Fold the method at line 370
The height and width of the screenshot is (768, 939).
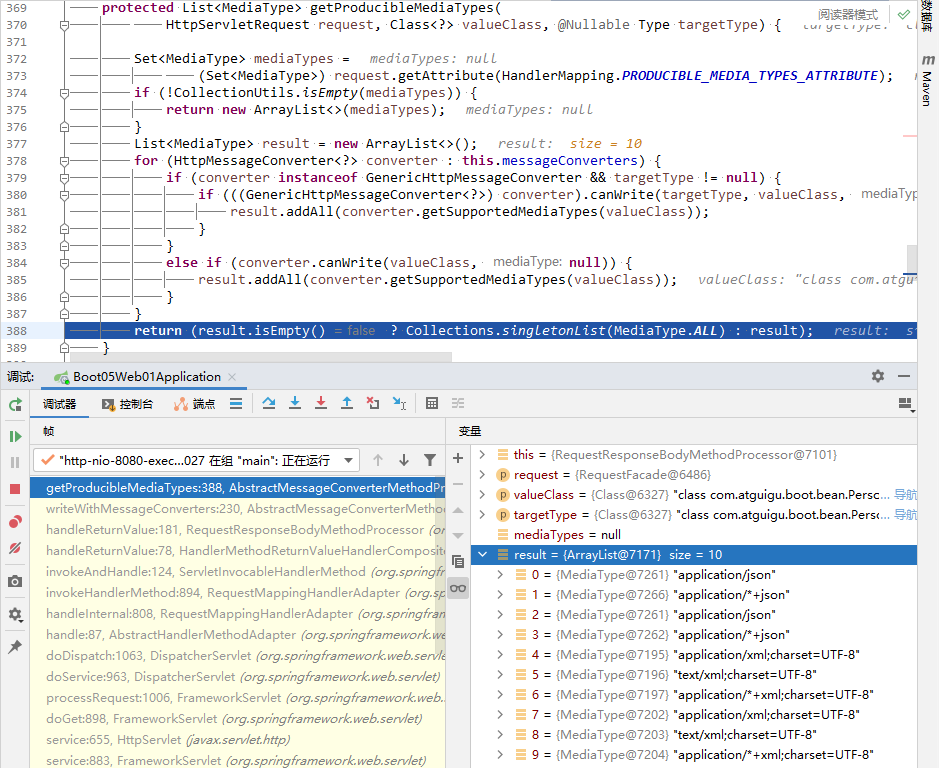(x=65, y=25)
